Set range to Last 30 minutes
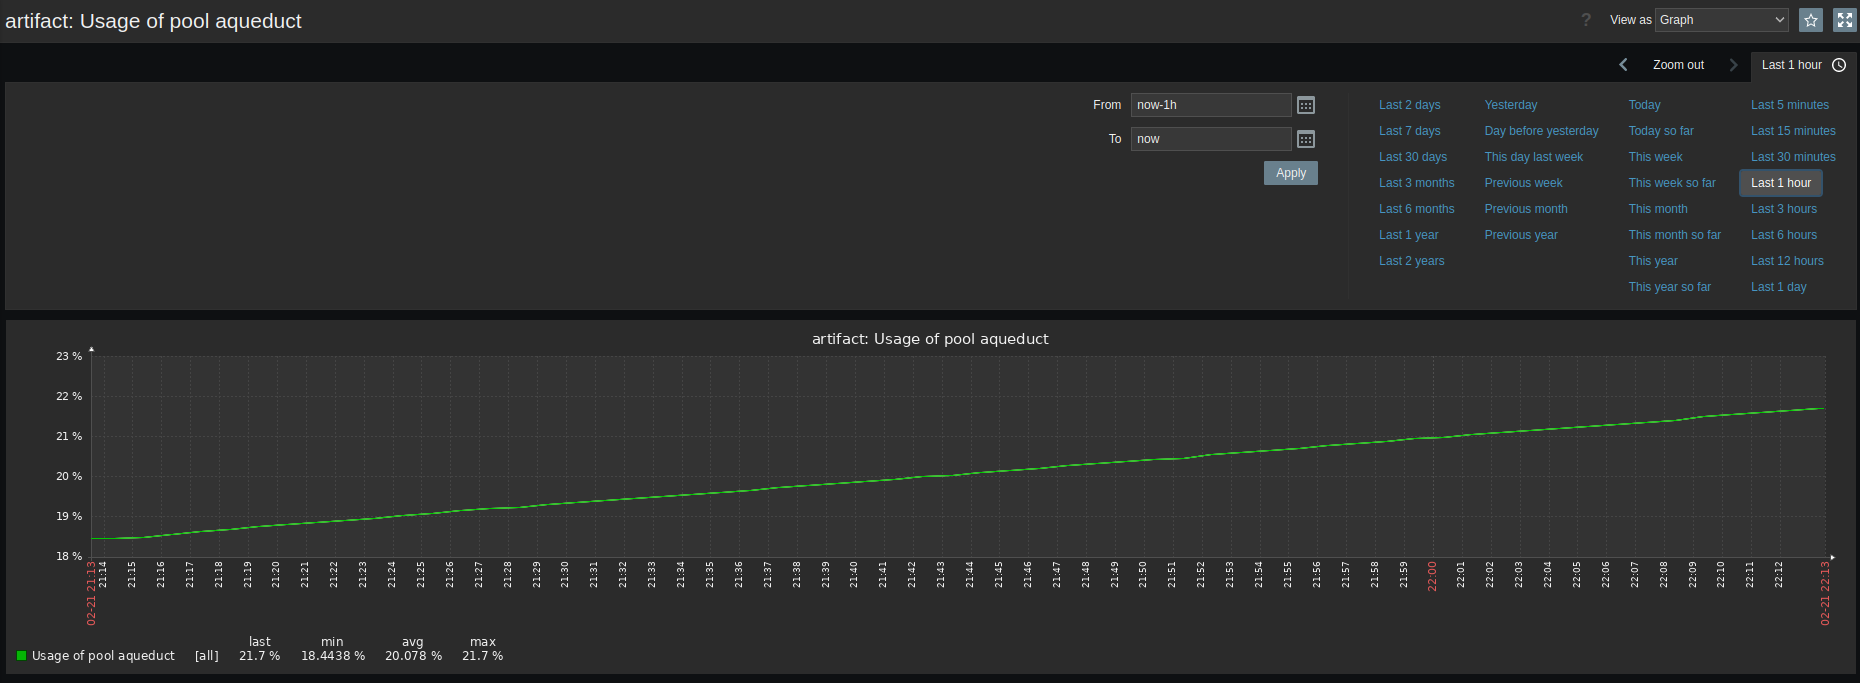 [x=1793, y=157]
